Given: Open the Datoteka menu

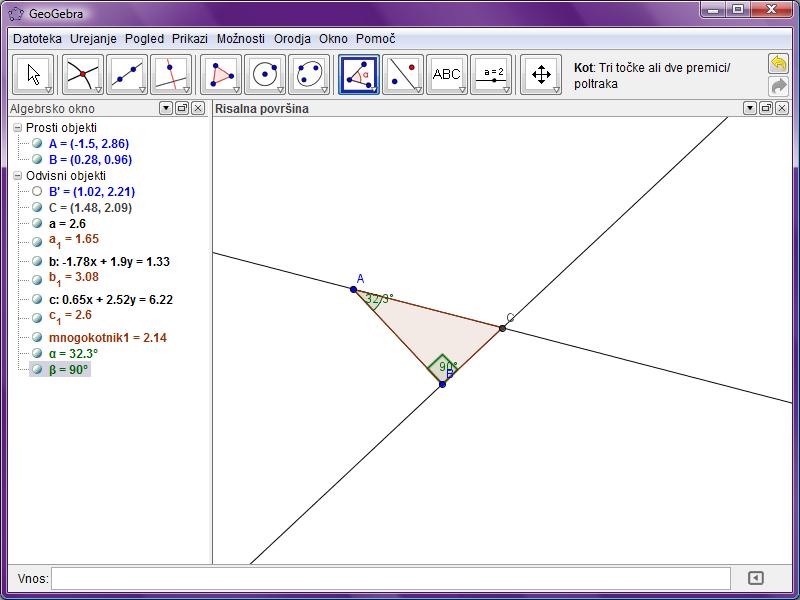Looking at the screenshot, I should [37, 39].
